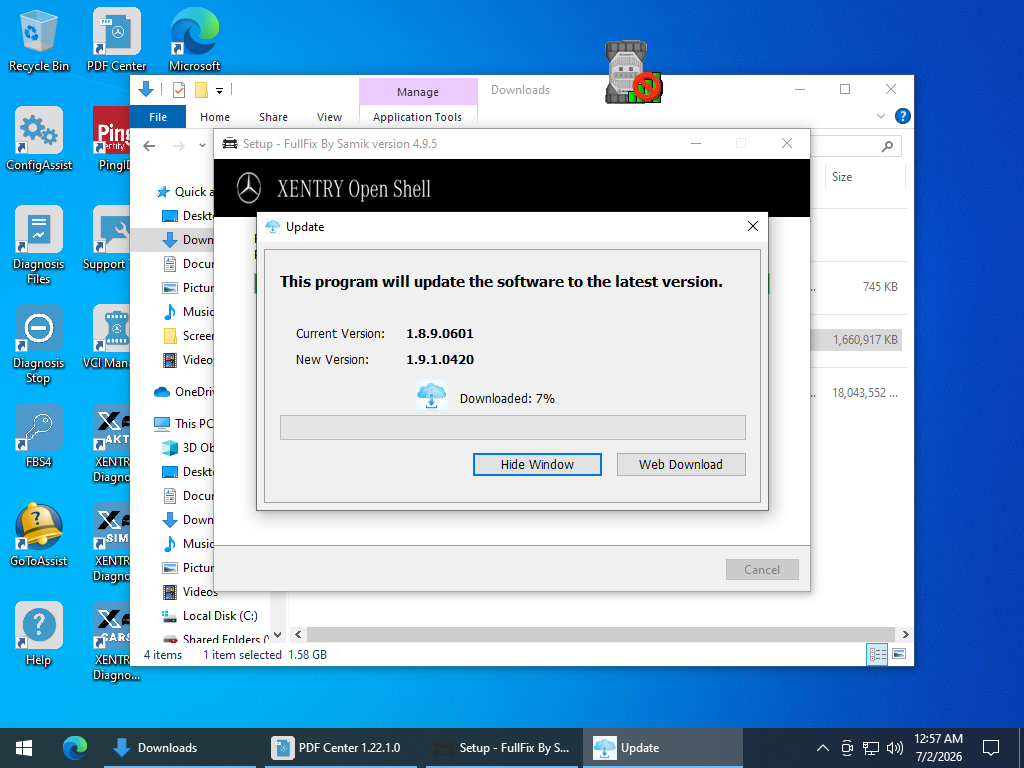Viewport: 1024px width, 768px height.
Task: Open the recent locations dropdown arrow
Action: pos(202,146)
